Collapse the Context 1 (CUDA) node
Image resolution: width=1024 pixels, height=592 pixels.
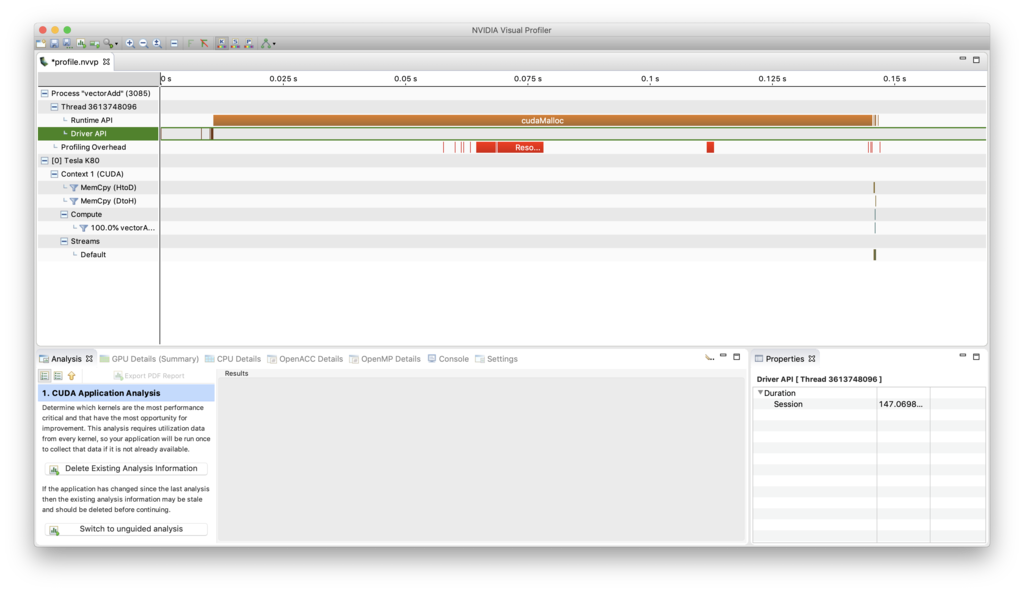pos(54,174)
